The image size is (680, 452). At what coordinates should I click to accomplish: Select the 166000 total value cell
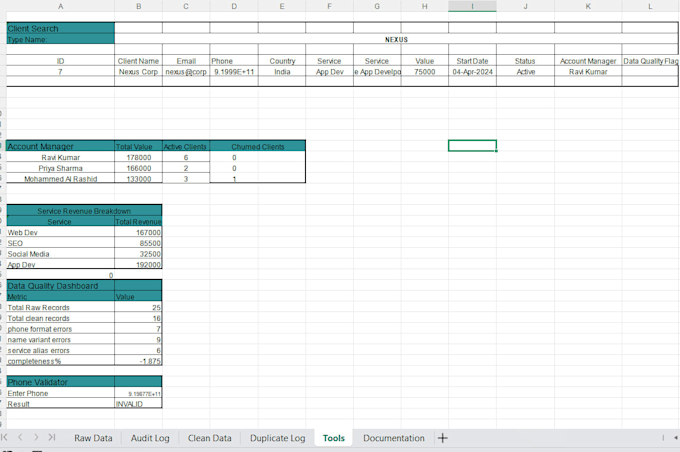point(138,168)
